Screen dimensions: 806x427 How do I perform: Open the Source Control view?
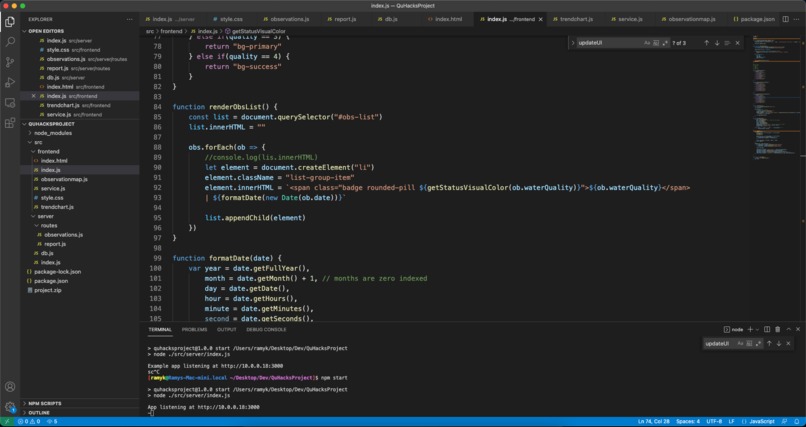(10, 62)
